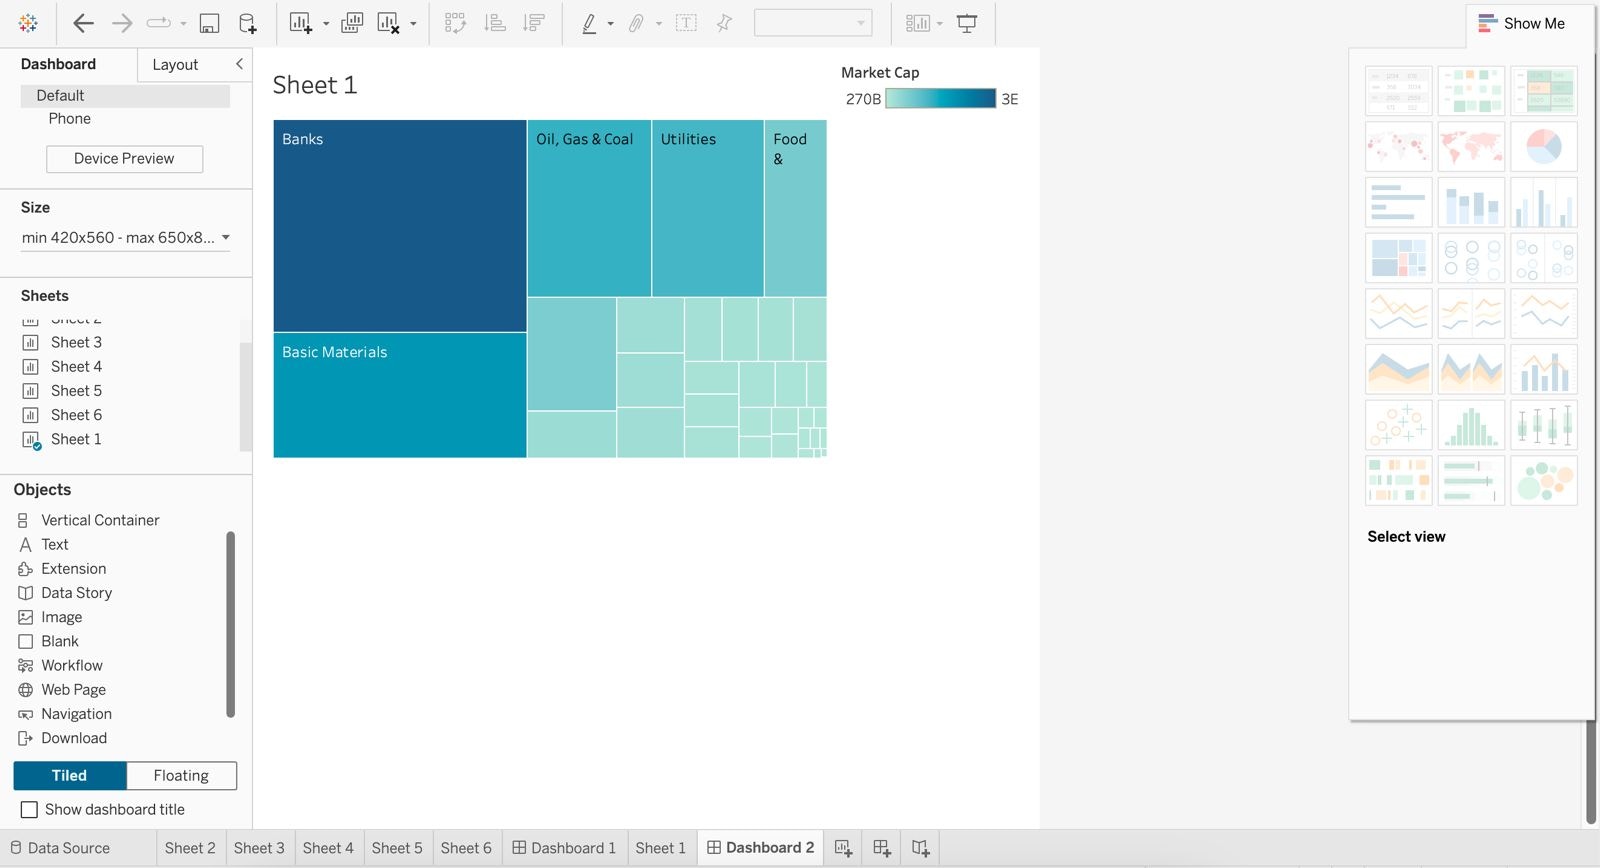1600x868 pixels.
Task: Select the Extension object
Action: point(73,569)
